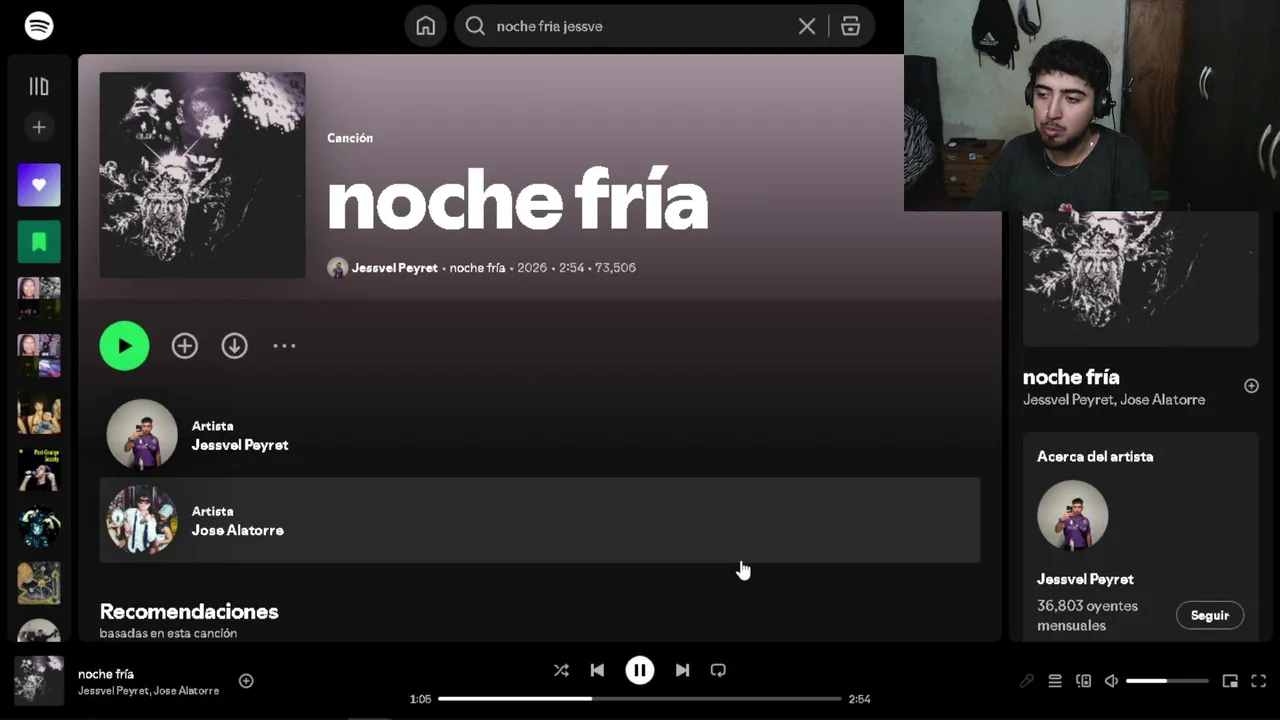Viewport: 1280px width, 720px height.
Task: Open the playback queue icon
Action: click(x=1055, y=681)
